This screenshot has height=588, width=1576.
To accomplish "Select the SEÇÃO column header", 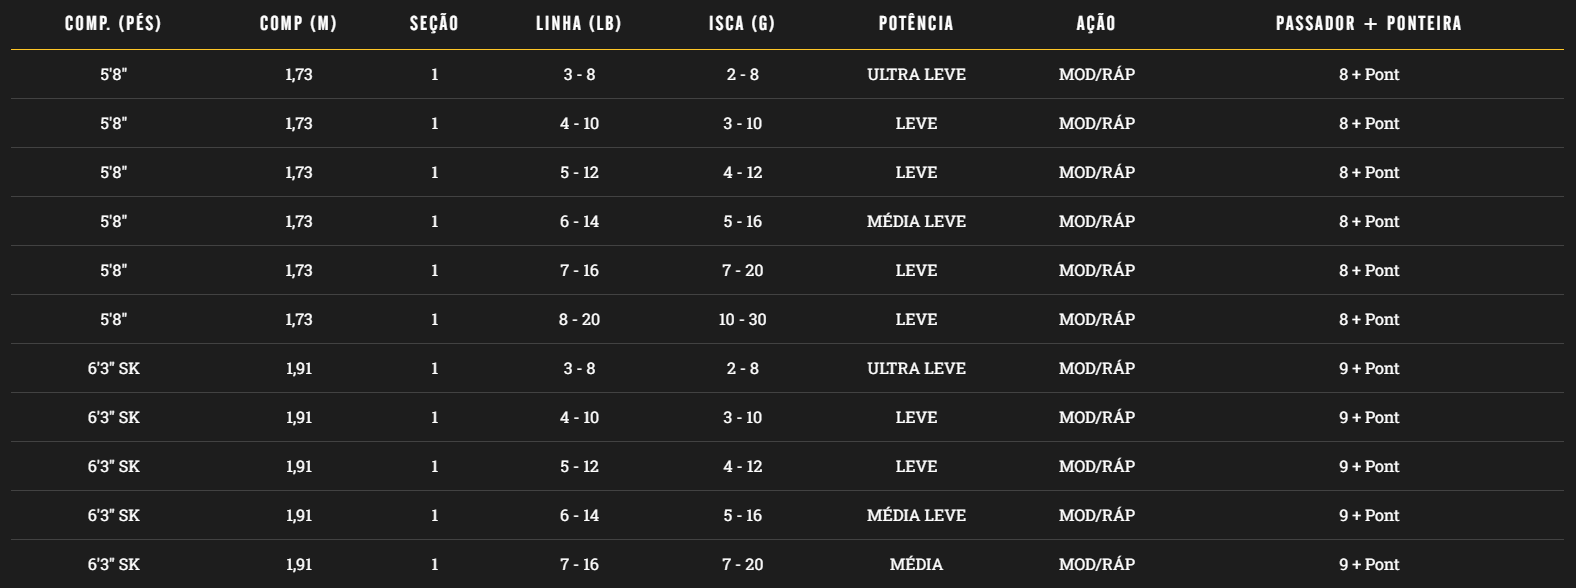I will [434, 24].
